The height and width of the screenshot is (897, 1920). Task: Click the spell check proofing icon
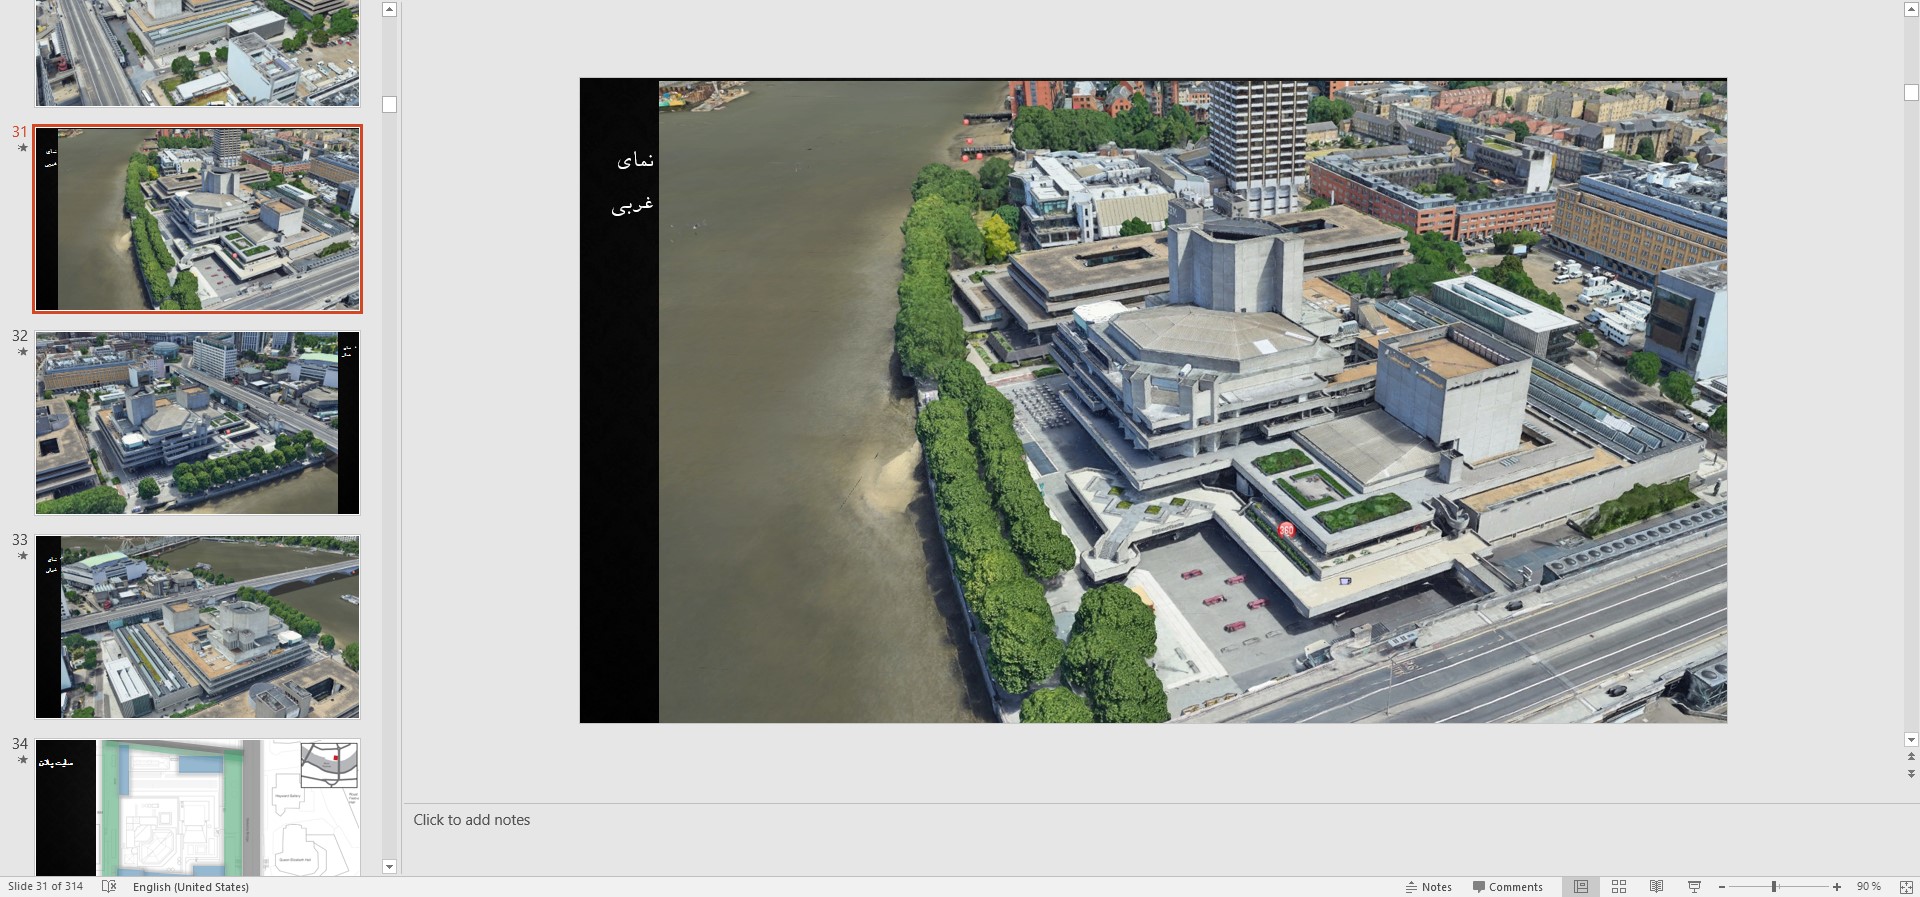tap(109, 887)
